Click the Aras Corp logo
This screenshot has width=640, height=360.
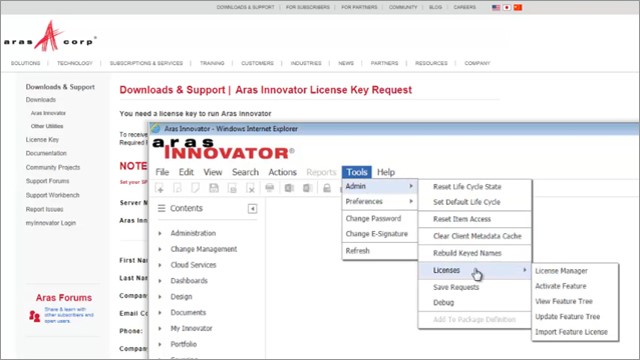coord(50,37)
